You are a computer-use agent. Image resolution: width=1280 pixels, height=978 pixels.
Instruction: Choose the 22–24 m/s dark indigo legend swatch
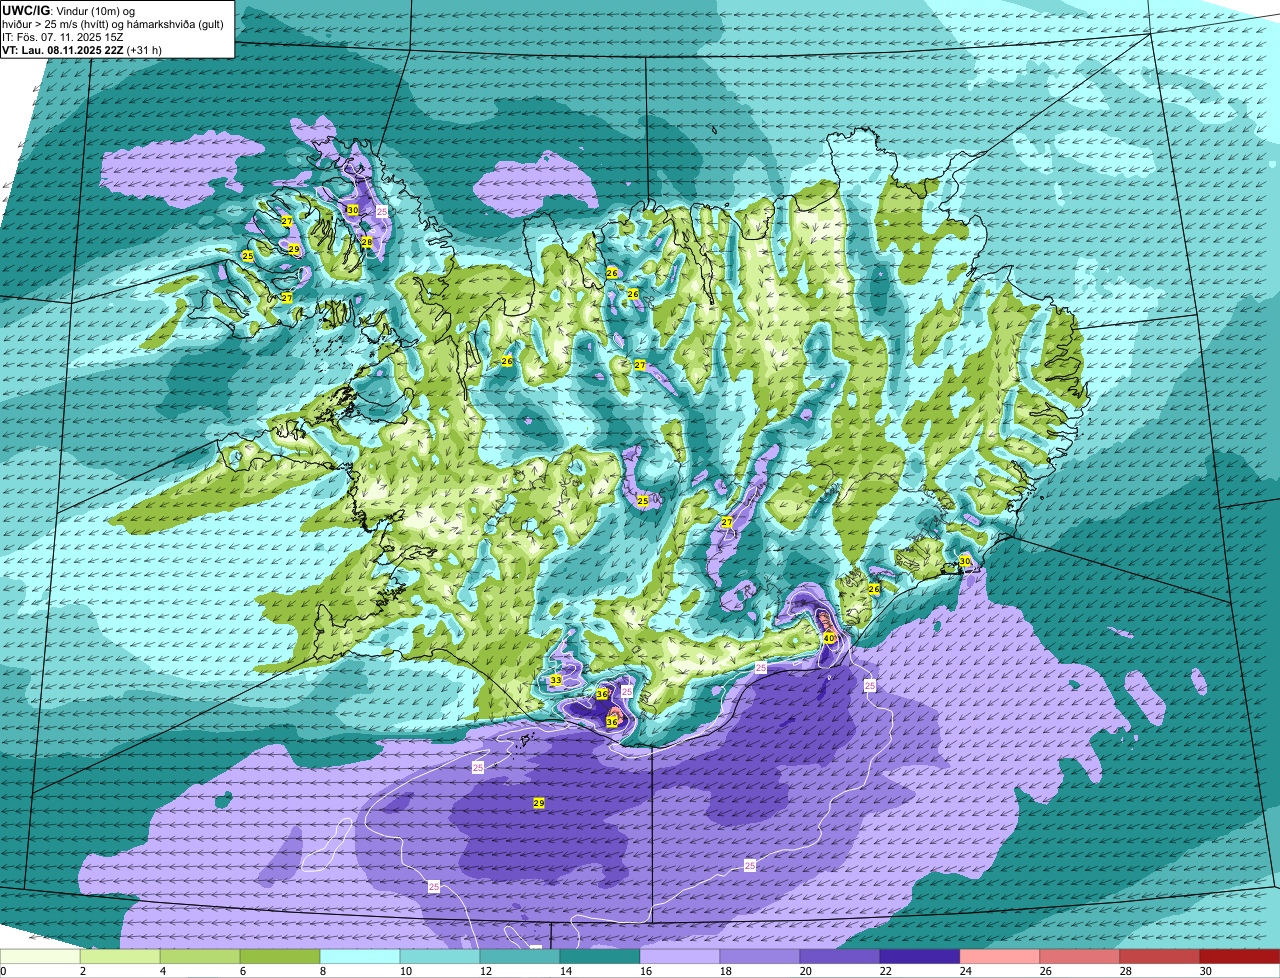tap(920, 956)
